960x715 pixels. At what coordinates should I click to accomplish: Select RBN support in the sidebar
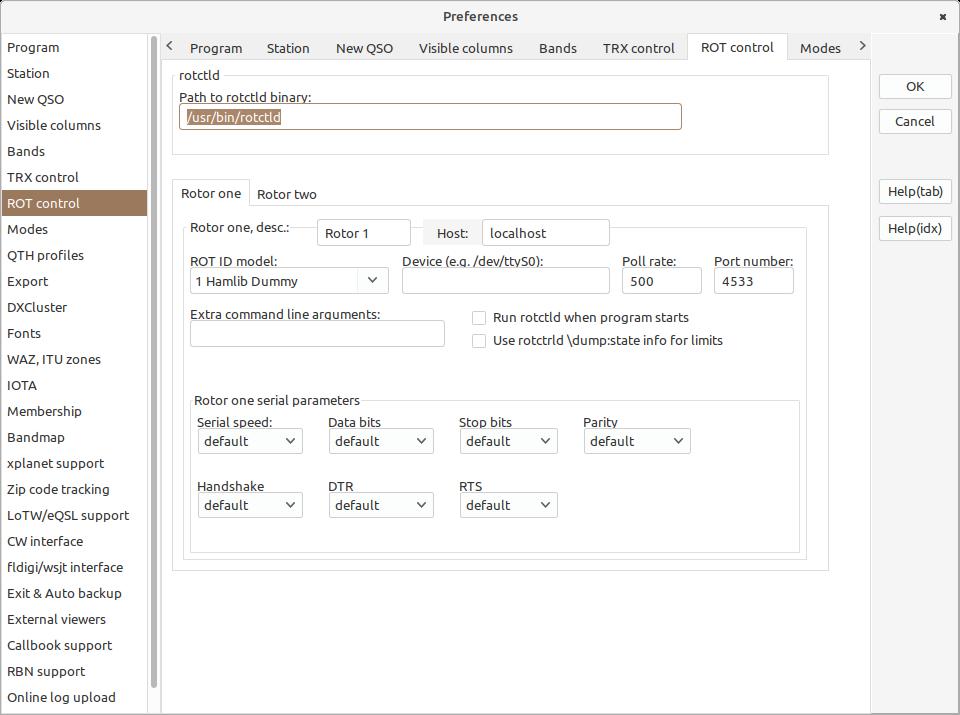[74, 672]
